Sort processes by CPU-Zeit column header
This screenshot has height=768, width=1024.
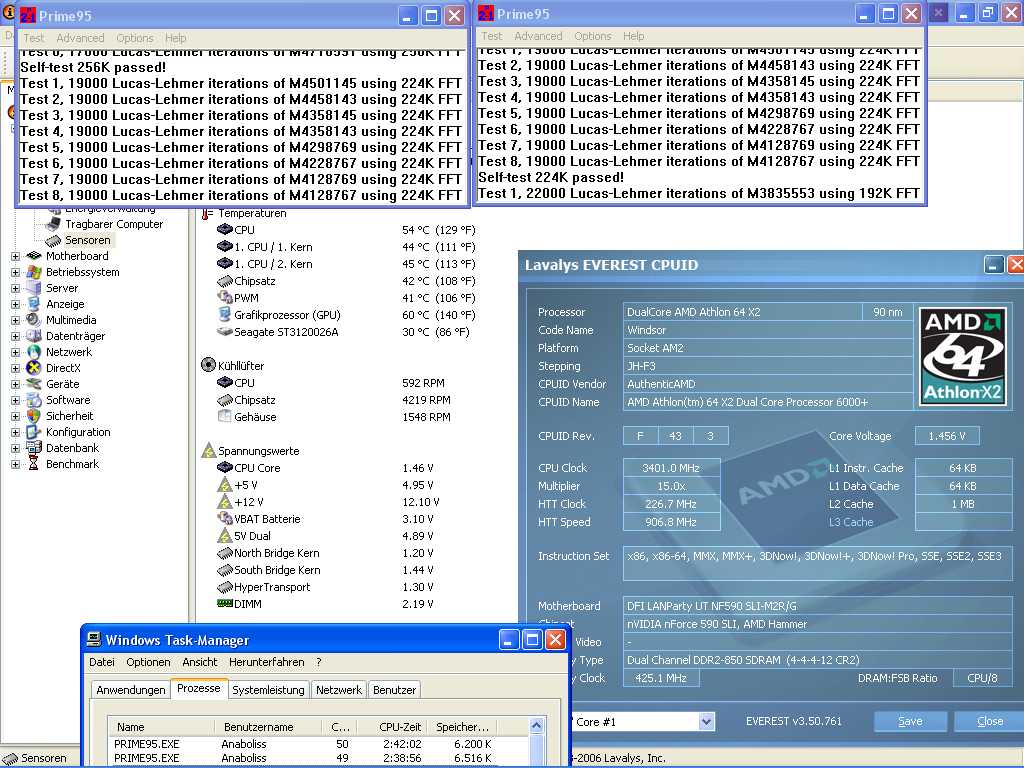392,727
